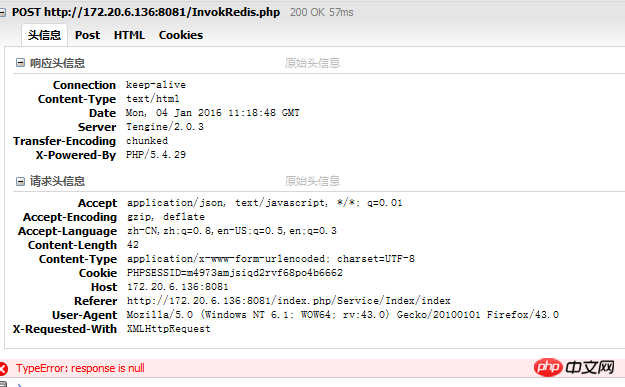Click the php中文网 watermark logo

coord(574,367)
